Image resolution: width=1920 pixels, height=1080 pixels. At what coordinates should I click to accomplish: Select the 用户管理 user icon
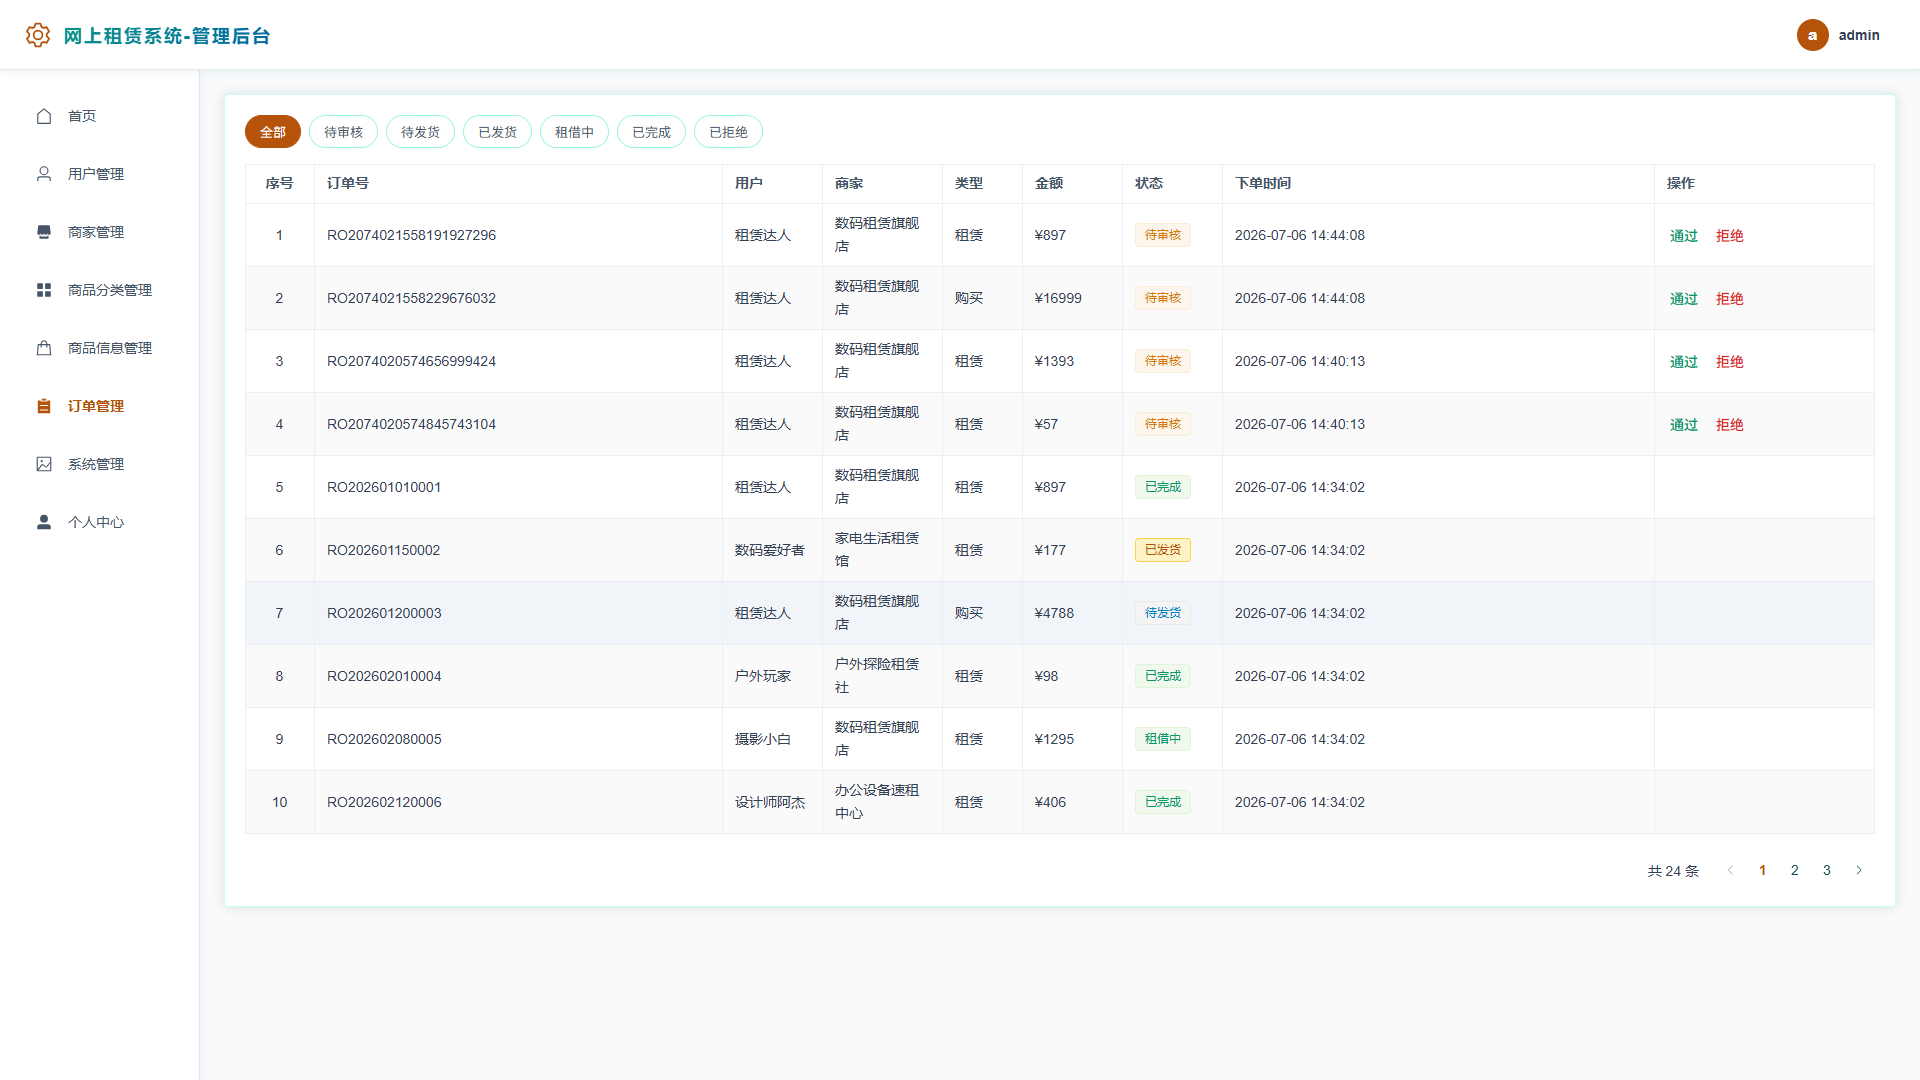[x=44, y=174]
